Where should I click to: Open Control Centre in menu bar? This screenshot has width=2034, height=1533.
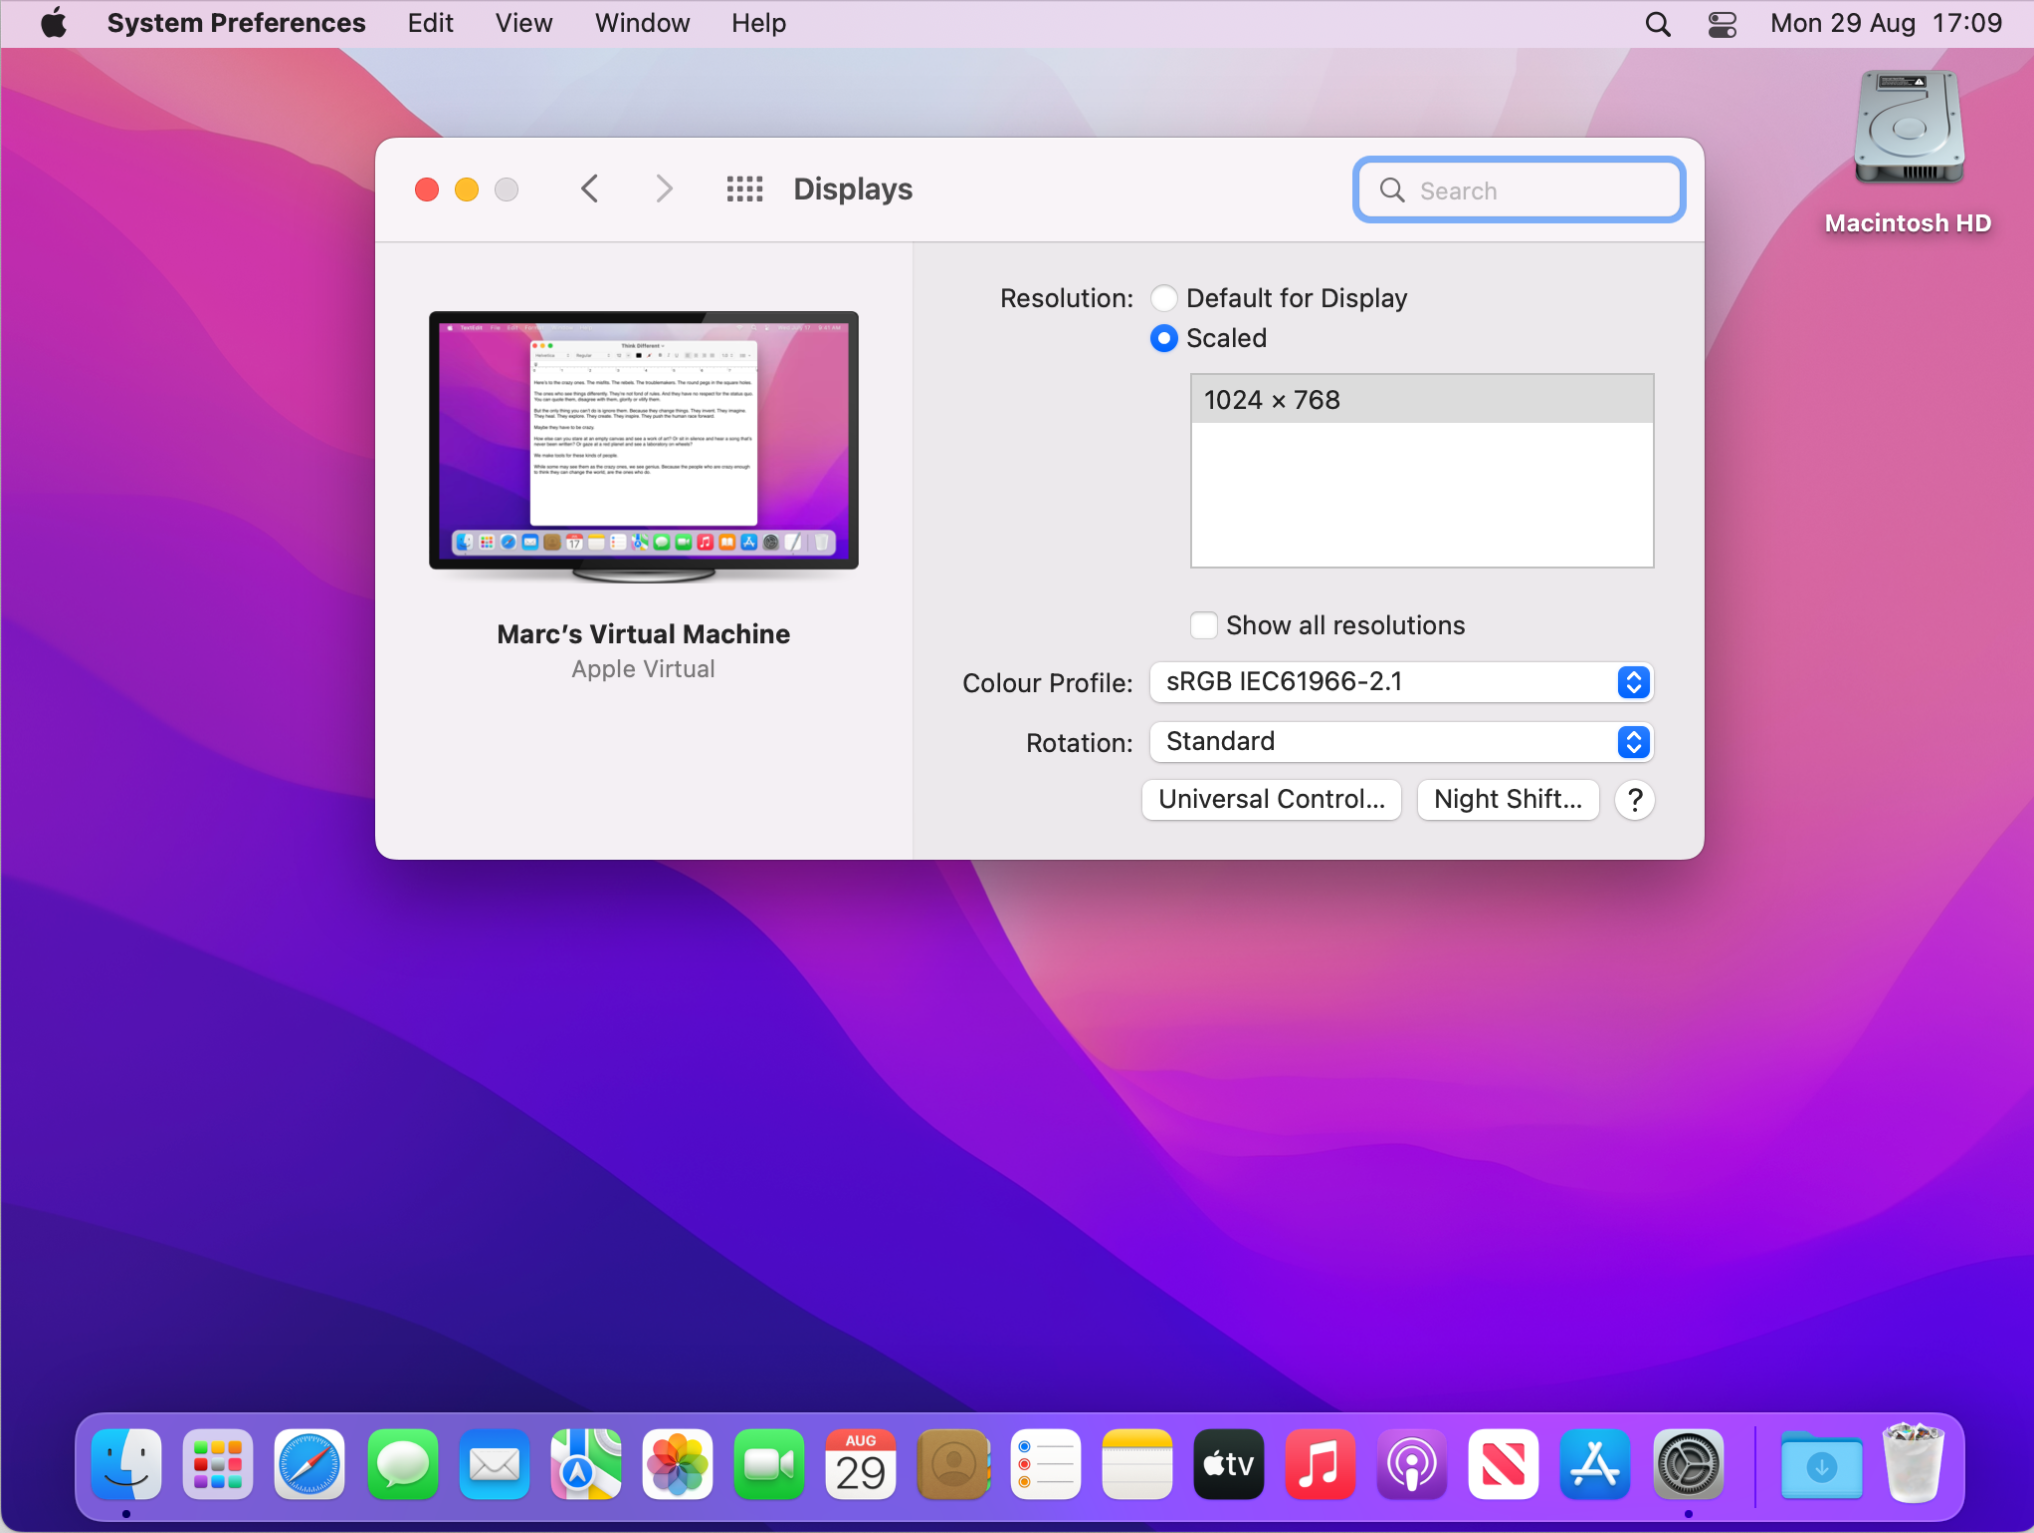[x=1722, y=24]
